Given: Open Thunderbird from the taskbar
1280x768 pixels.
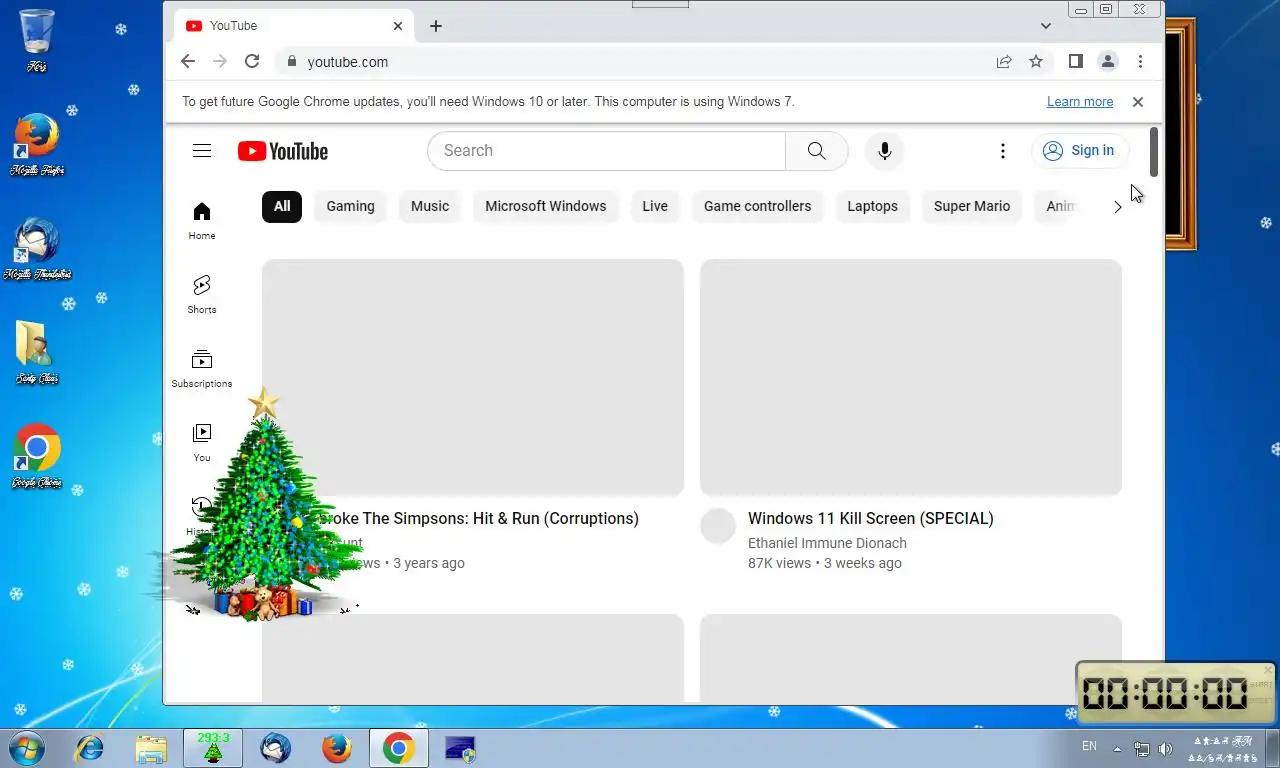Looking at the screenshot, I should coord(275,748).
